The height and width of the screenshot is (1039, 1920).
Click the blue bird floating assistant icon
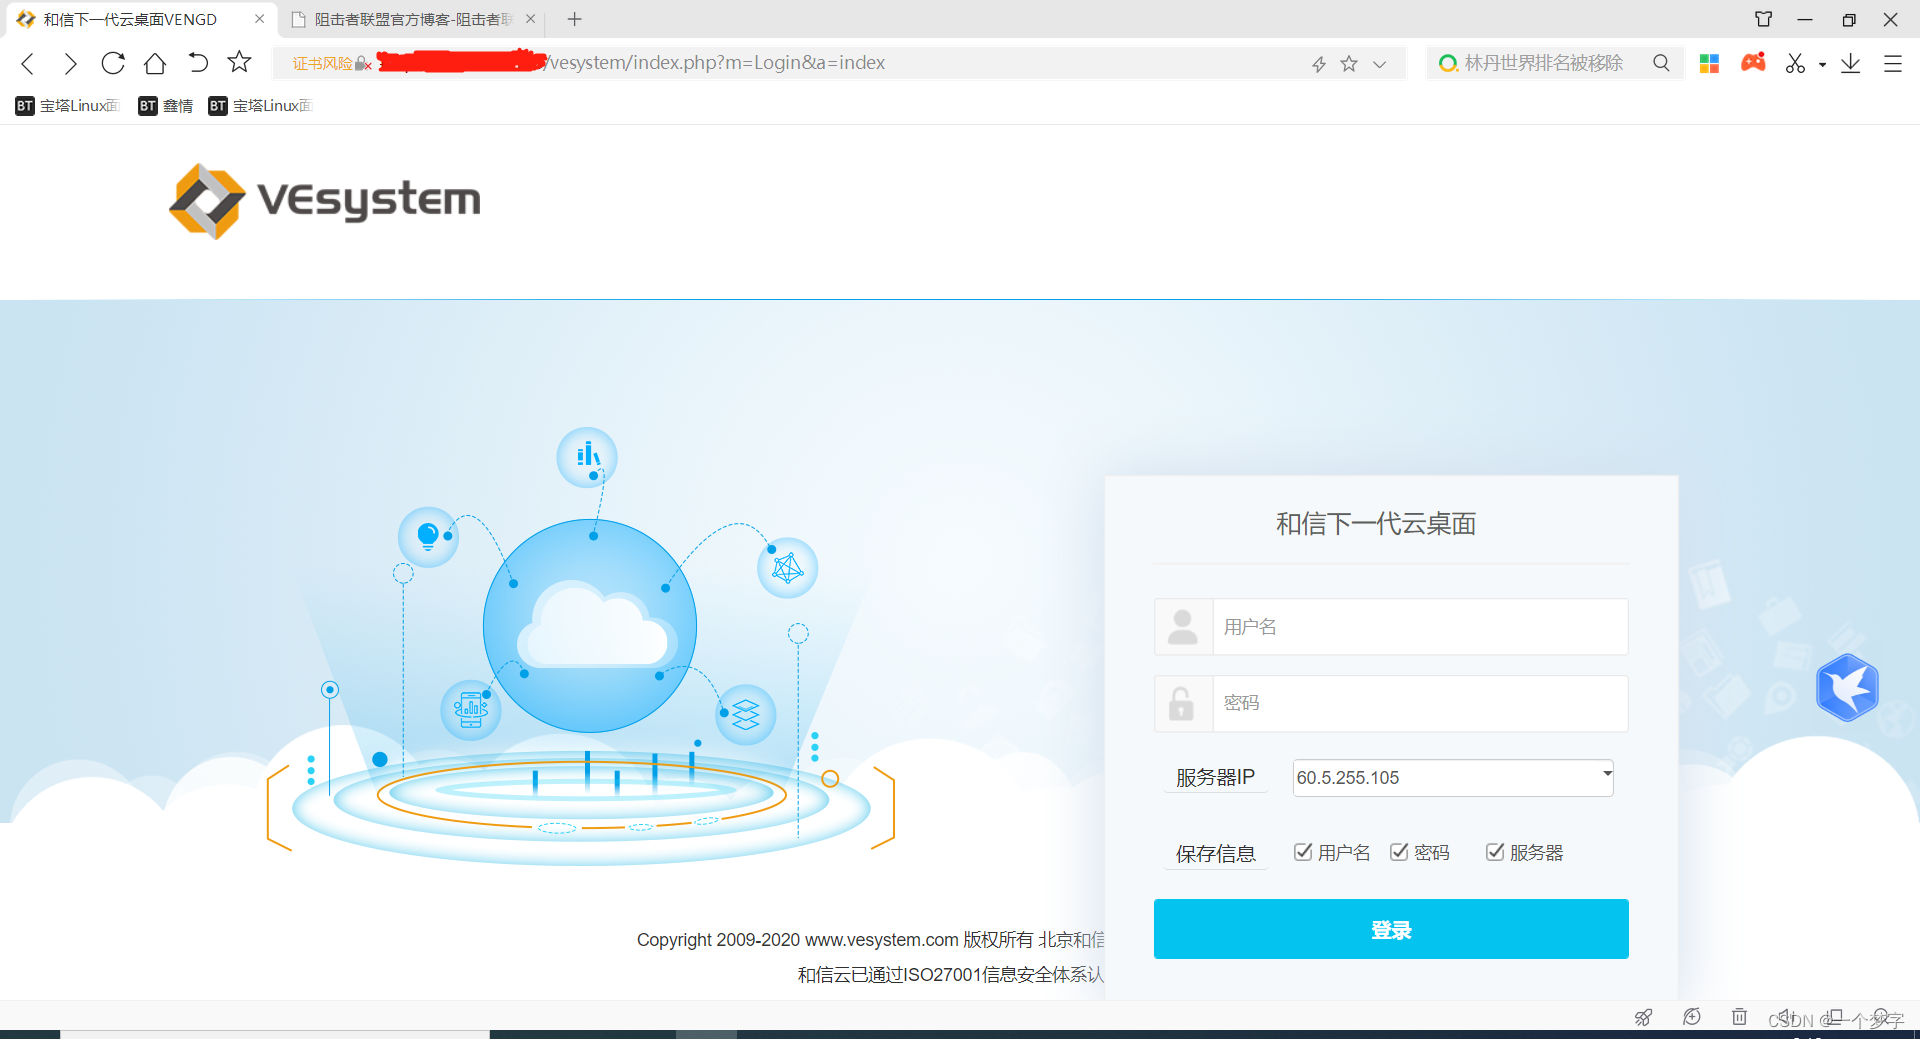point(1847,687)
